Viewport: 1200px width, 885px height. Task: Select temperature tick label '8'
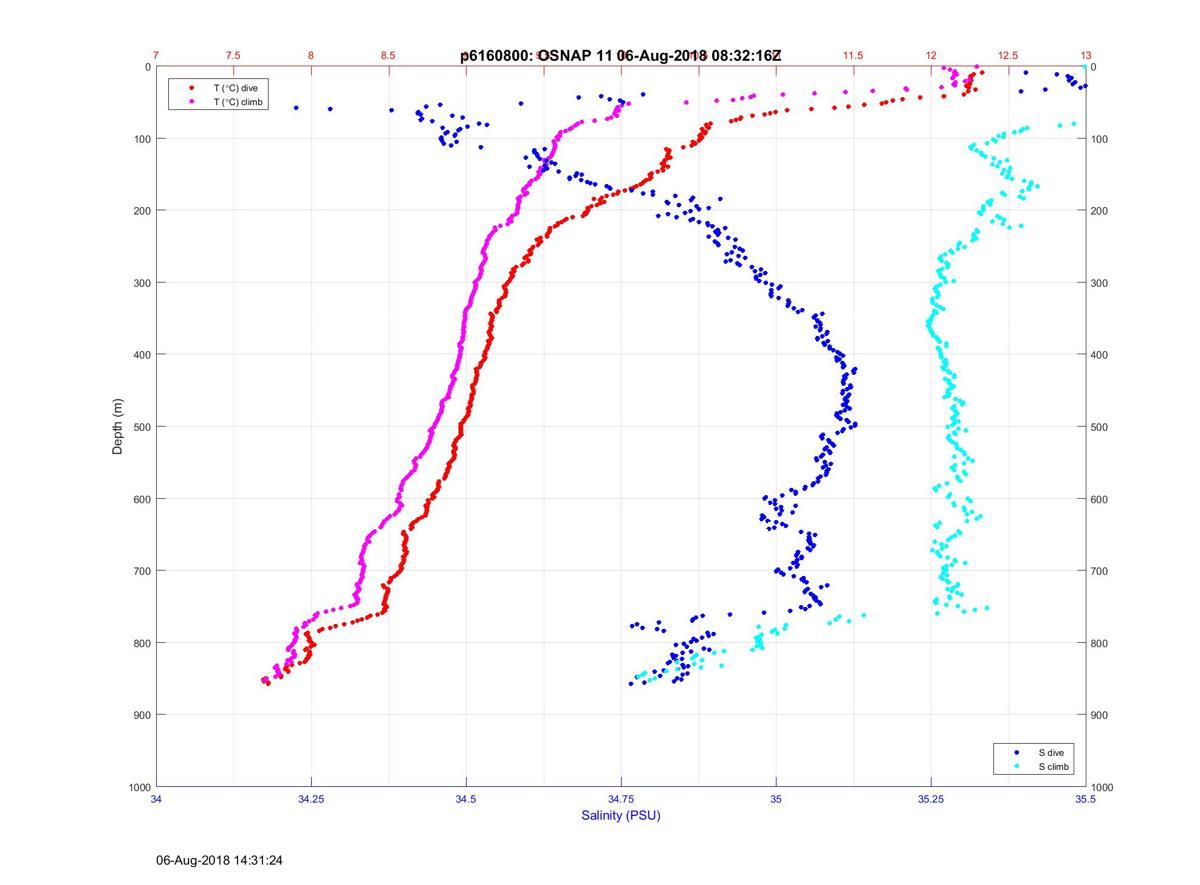(311, 55)
